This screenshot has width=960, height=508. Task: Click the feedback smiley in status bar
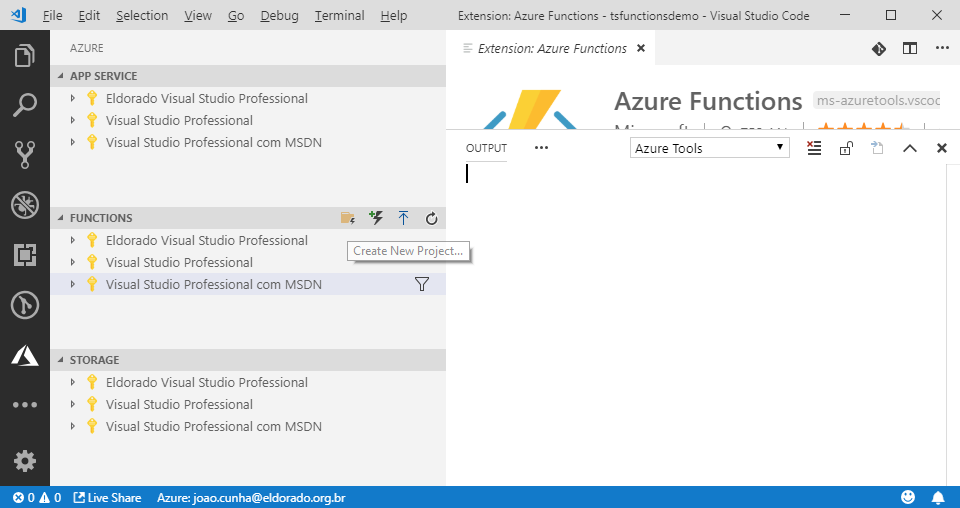point(908,497)
